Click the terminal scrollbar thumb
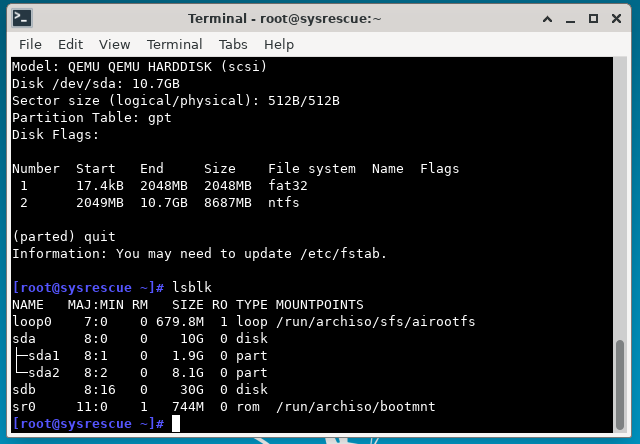 (620, 384)
